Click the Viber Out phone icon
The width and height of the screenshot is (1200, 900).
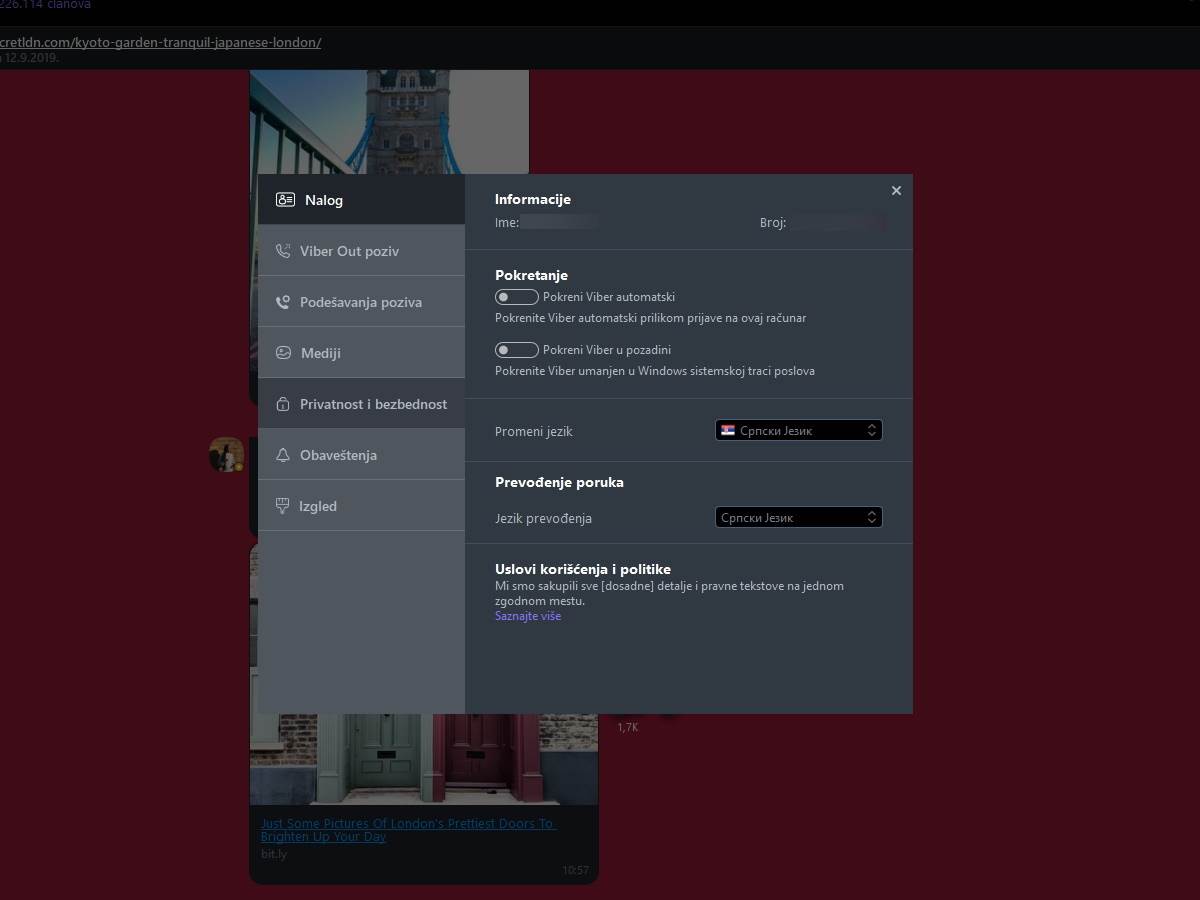coord(282,250)
